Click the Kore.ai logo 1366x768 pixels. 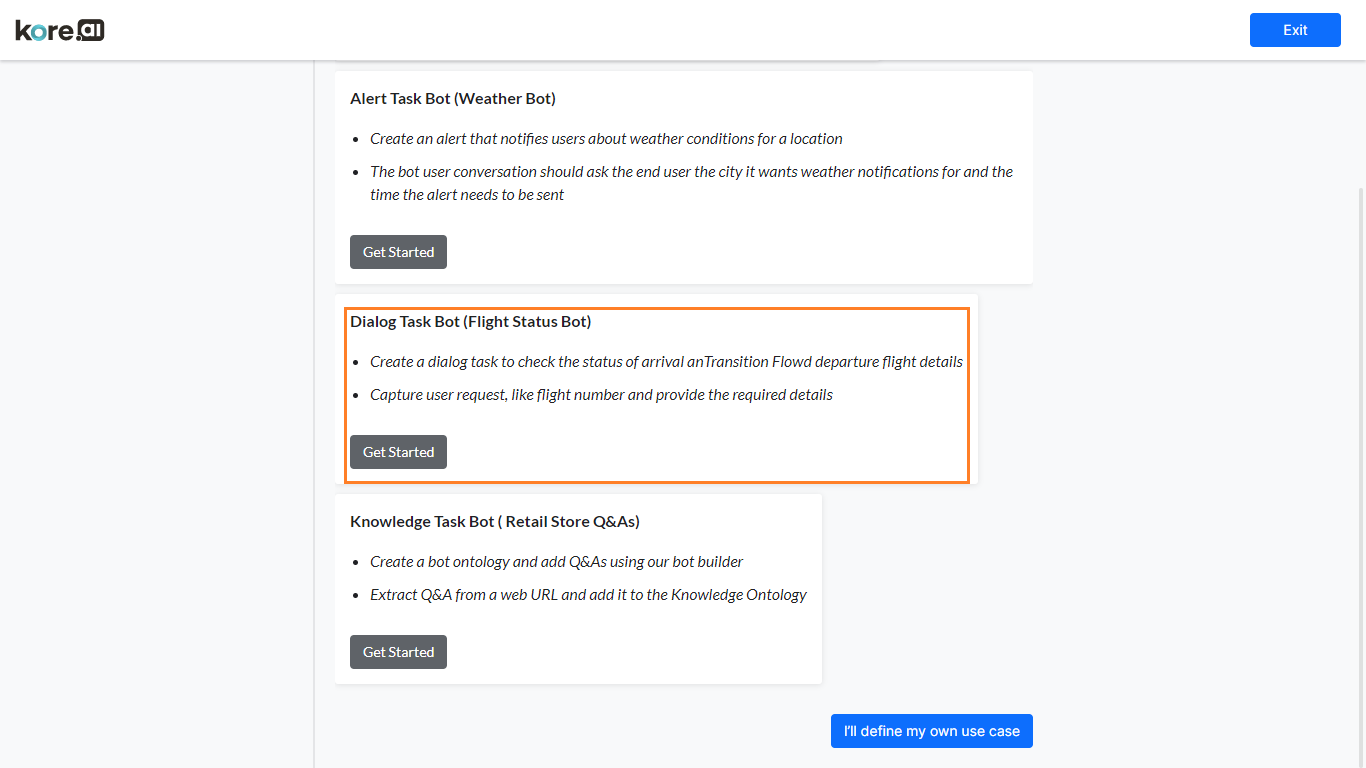(59, 29)
